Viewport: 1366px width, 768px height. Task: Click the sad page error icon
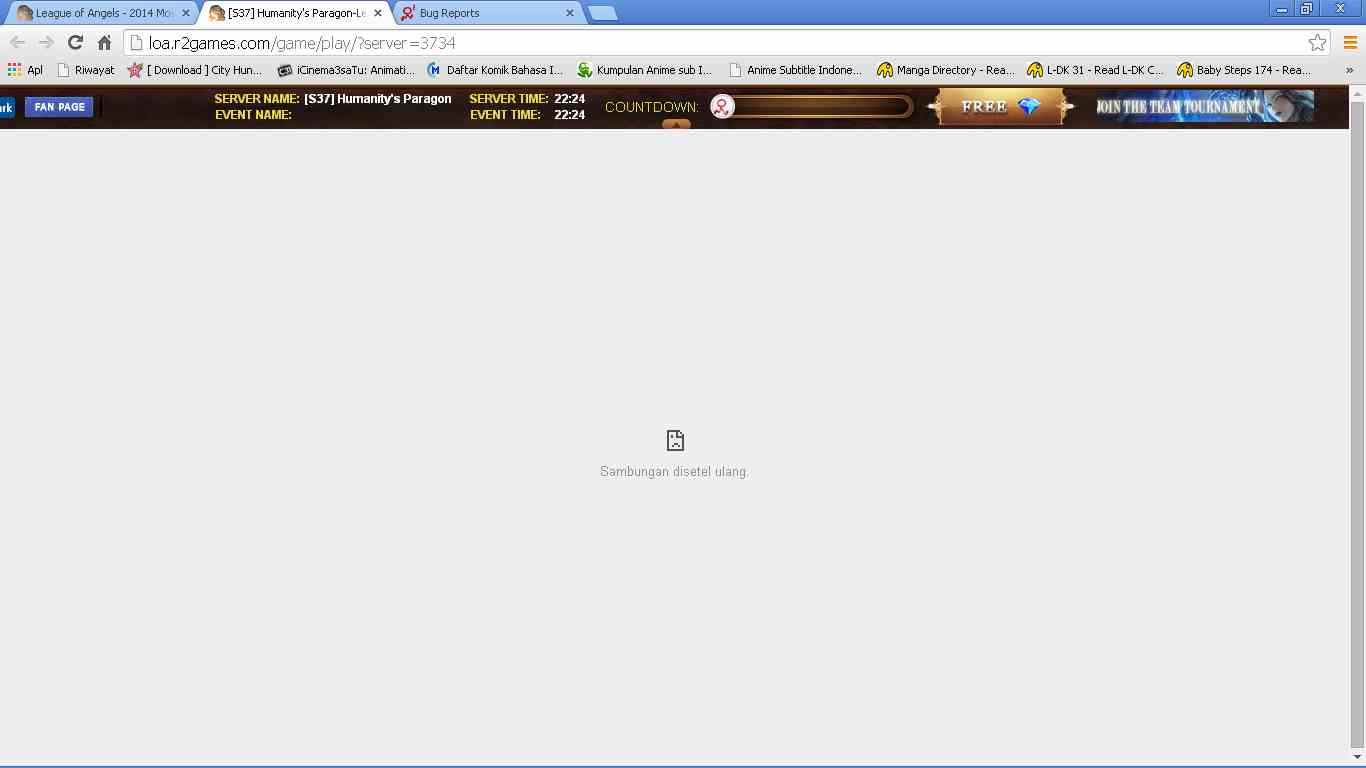coord(675,440)
